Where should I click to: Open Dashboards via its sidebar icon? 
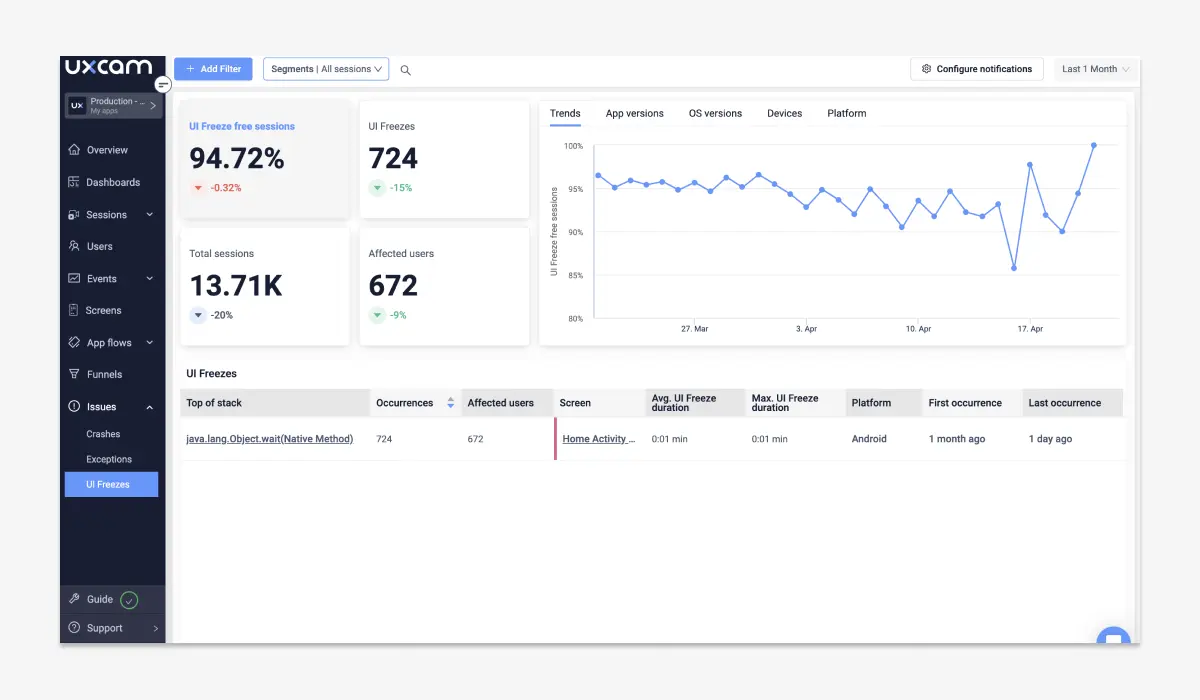pos(74,182)
